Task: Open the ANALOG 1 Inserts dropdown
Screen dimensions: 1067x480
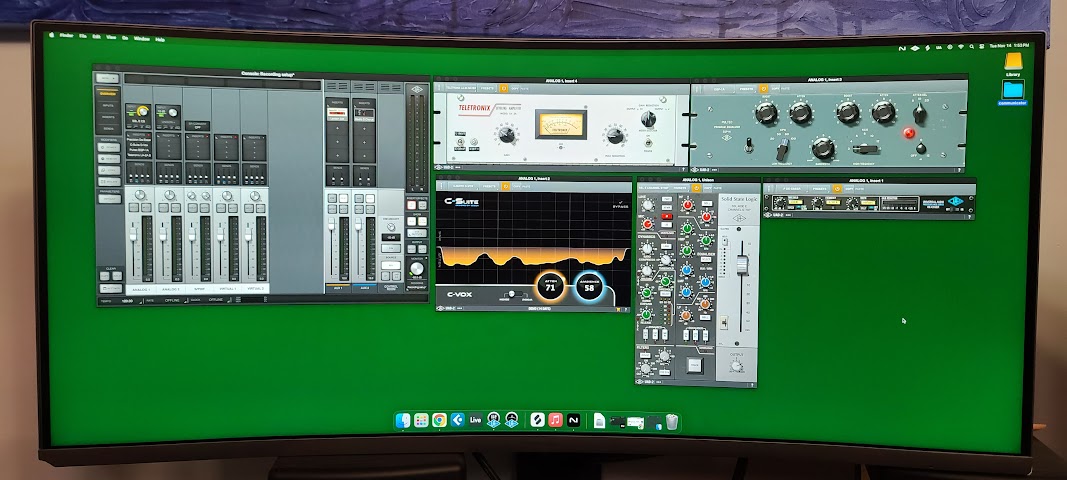Action: tap(139, 135)
